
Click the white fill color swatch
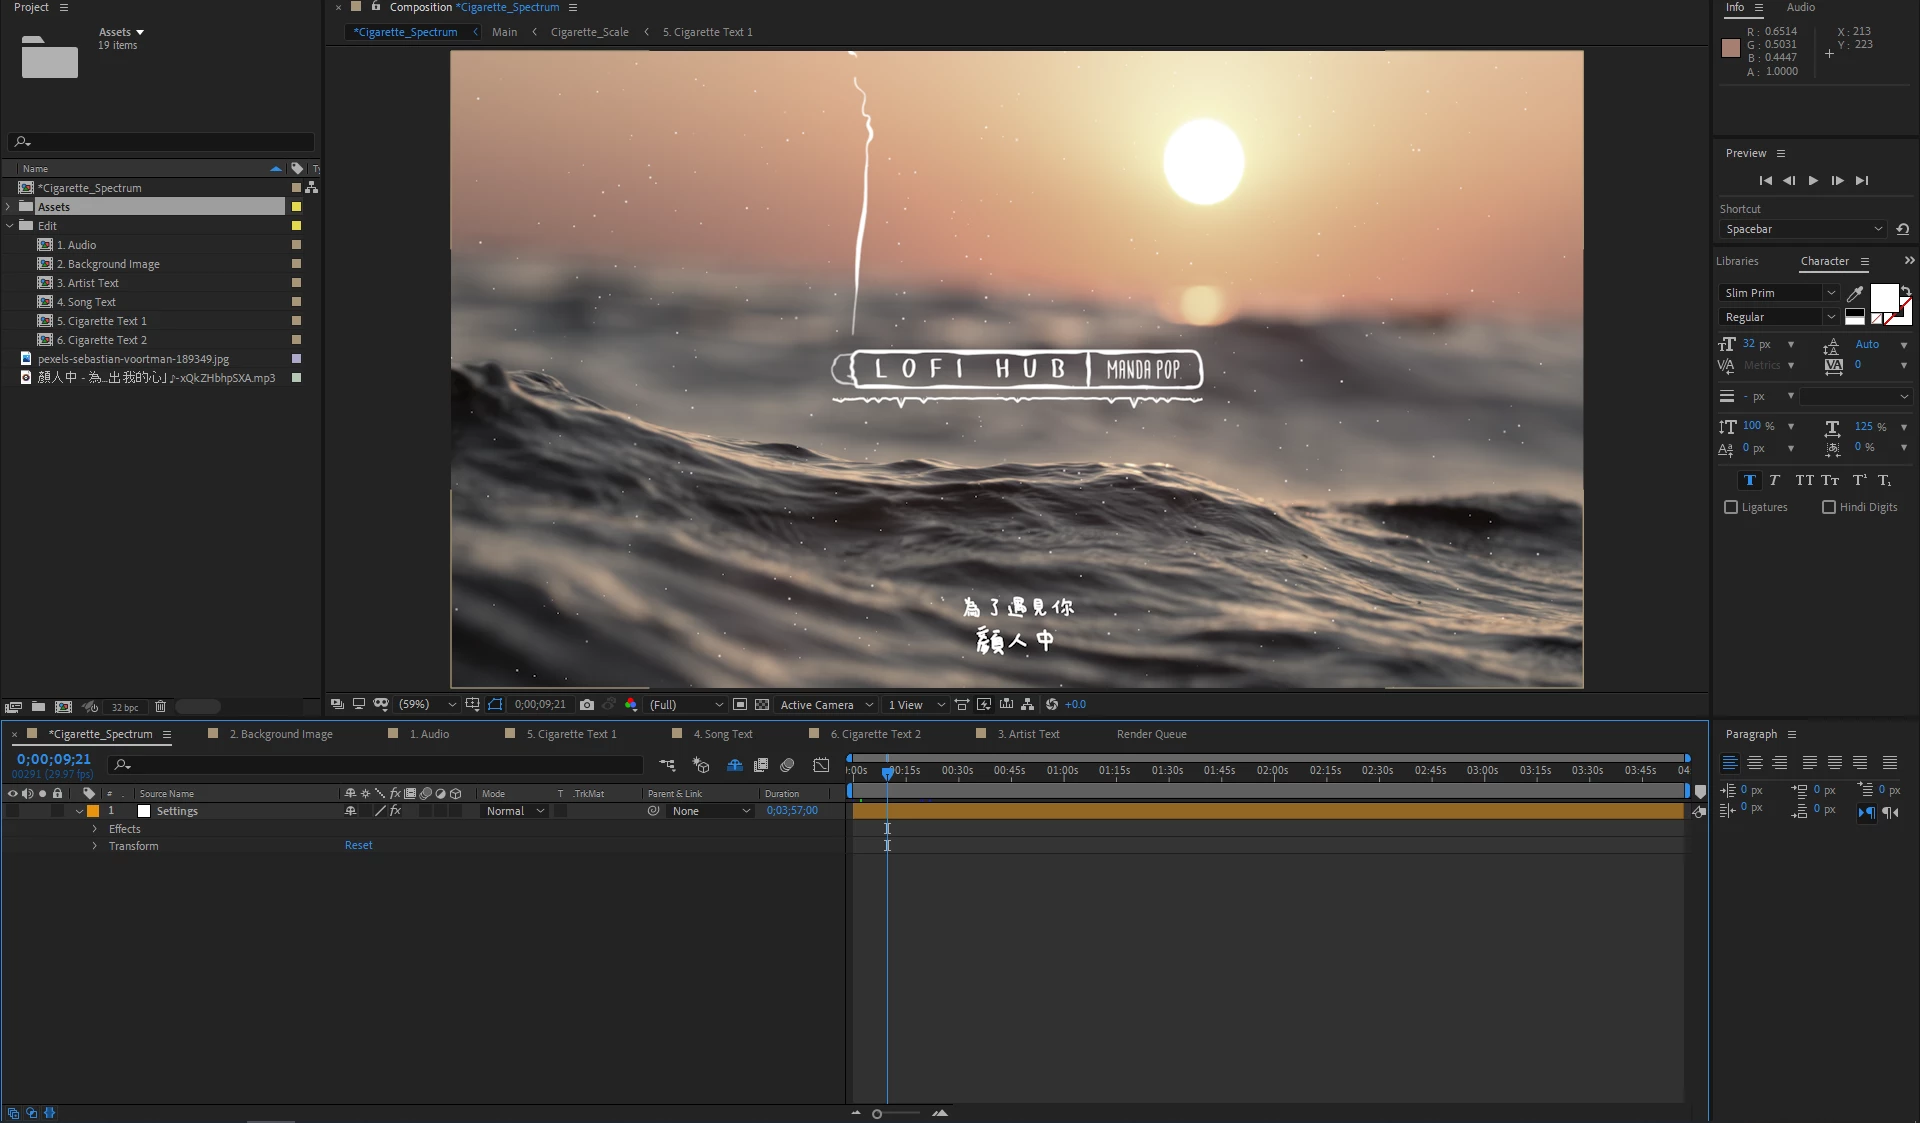tap(1883, 297)
